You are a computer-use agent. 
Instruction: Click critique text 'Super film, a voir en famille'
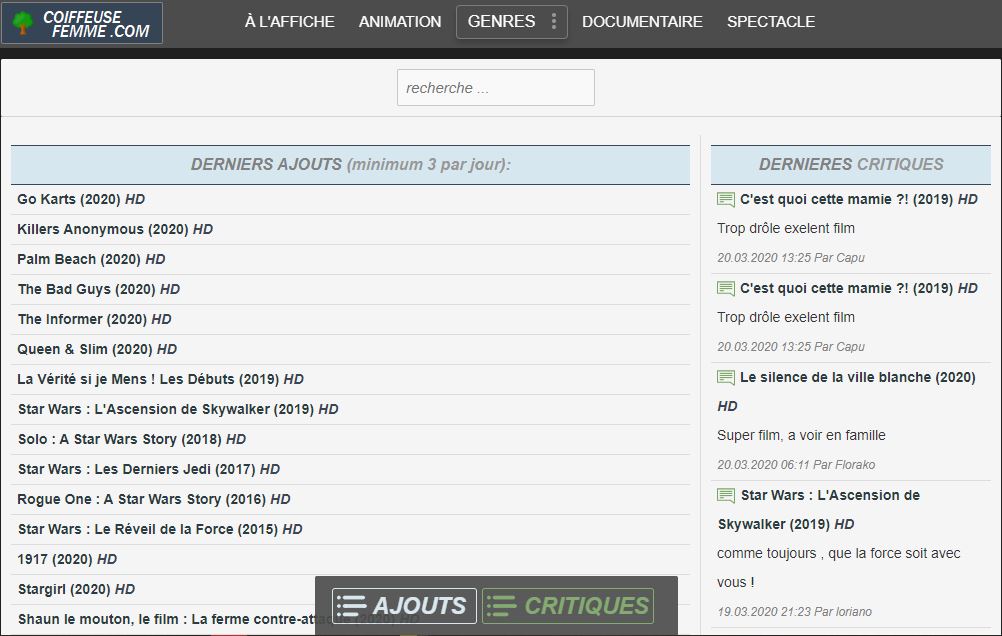pos(801,436)
